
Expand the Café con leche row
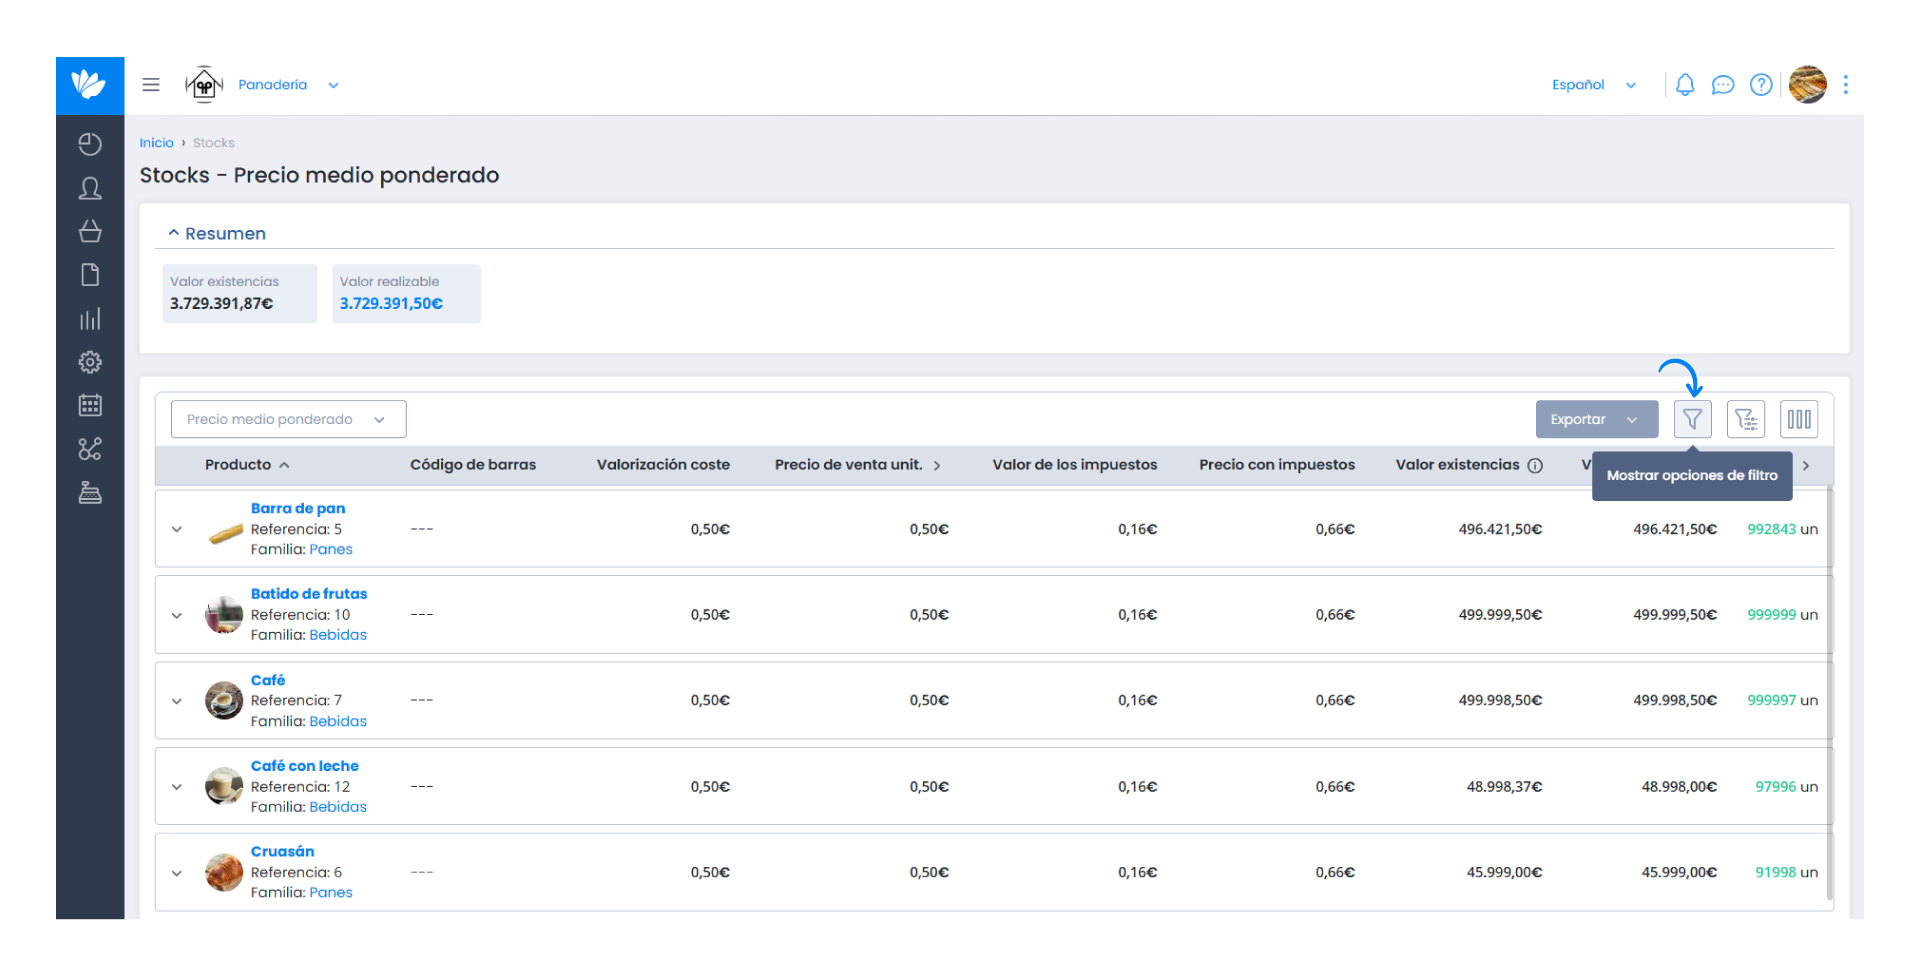tap(177, 787)
